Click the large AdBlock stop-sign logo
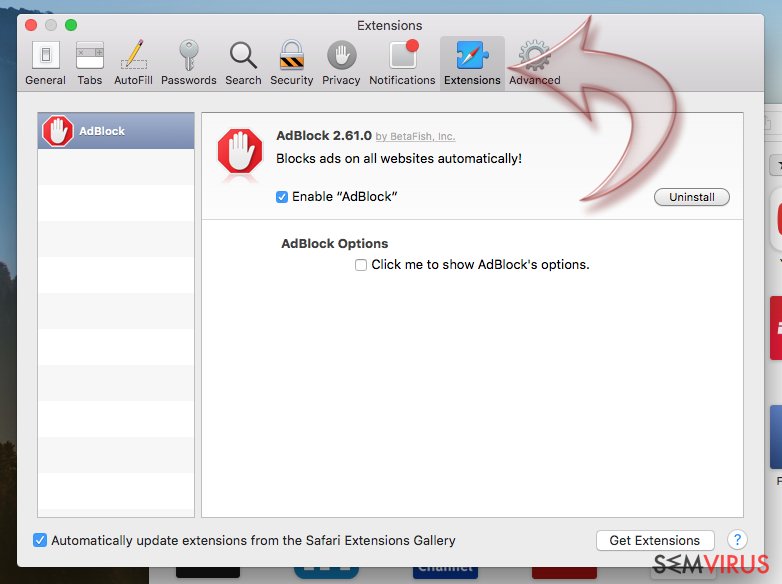Viewport: 782px width, 584px height. pyautogui.click(x=240, y=151)
